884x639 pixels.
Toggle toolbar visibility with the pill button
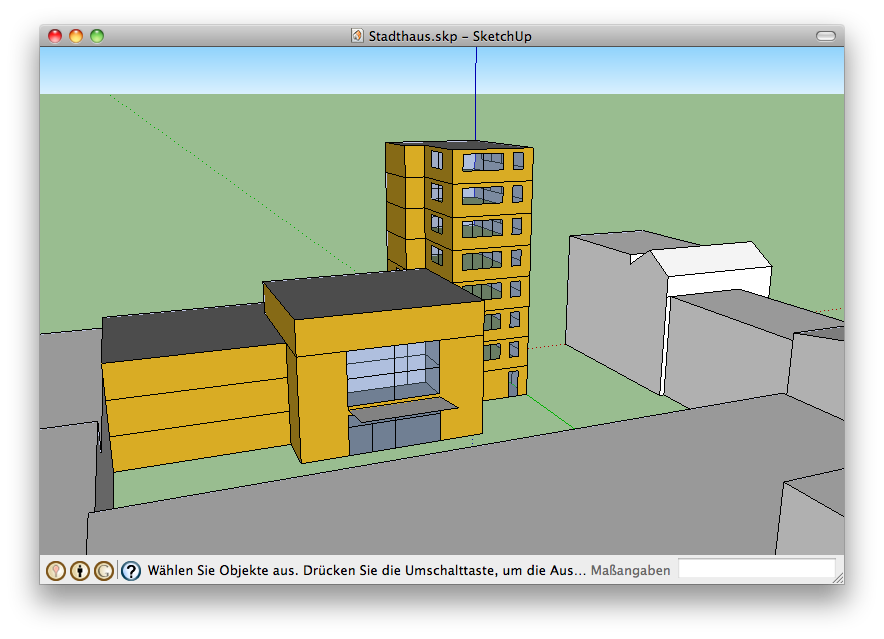click(x=825, y=36)
